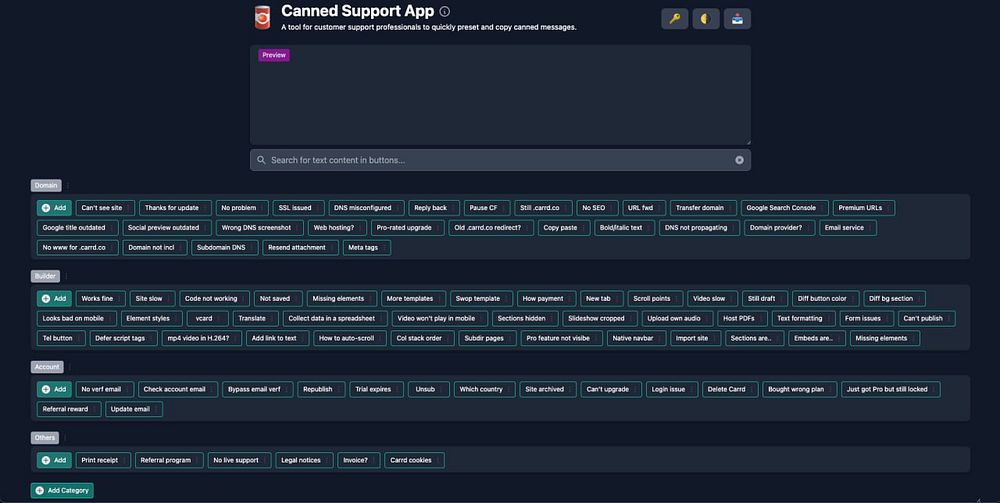Select the "Swop template" reply
Viewport: 1000px width, 503px height.
tap(481, 298)
